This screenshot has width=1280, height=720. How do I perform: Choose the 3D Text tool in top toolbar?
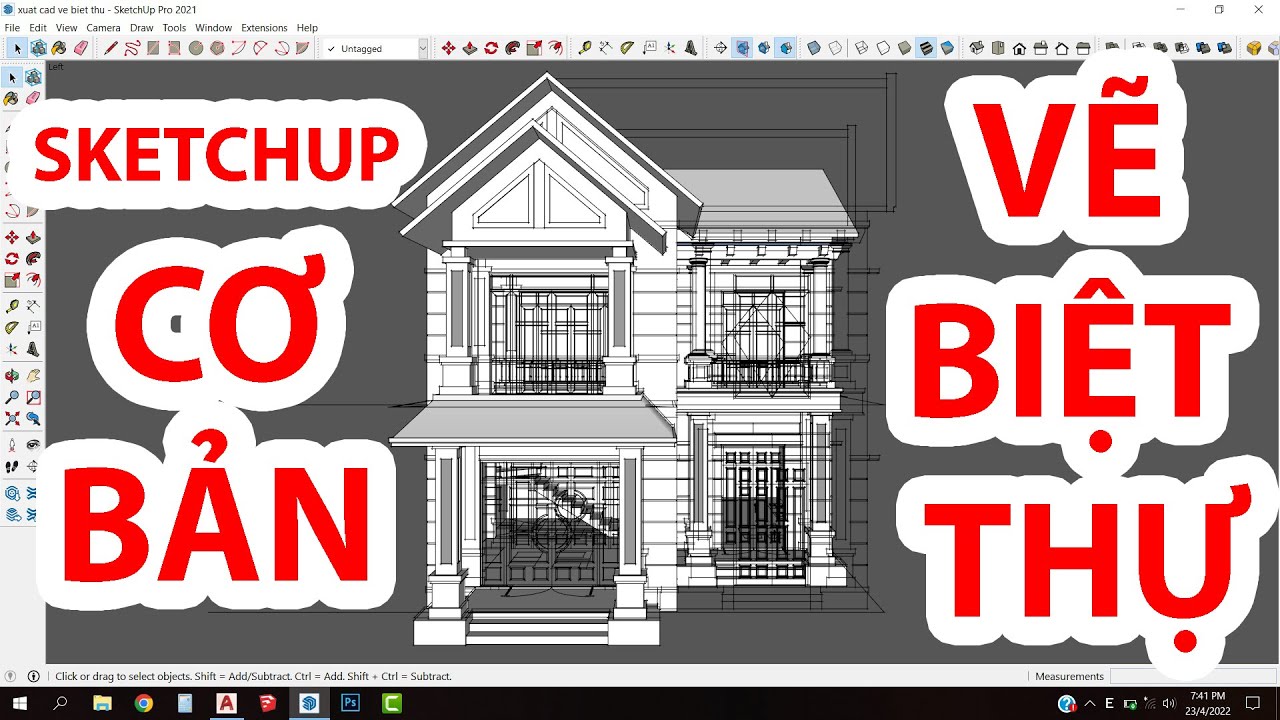coord(691,48)
